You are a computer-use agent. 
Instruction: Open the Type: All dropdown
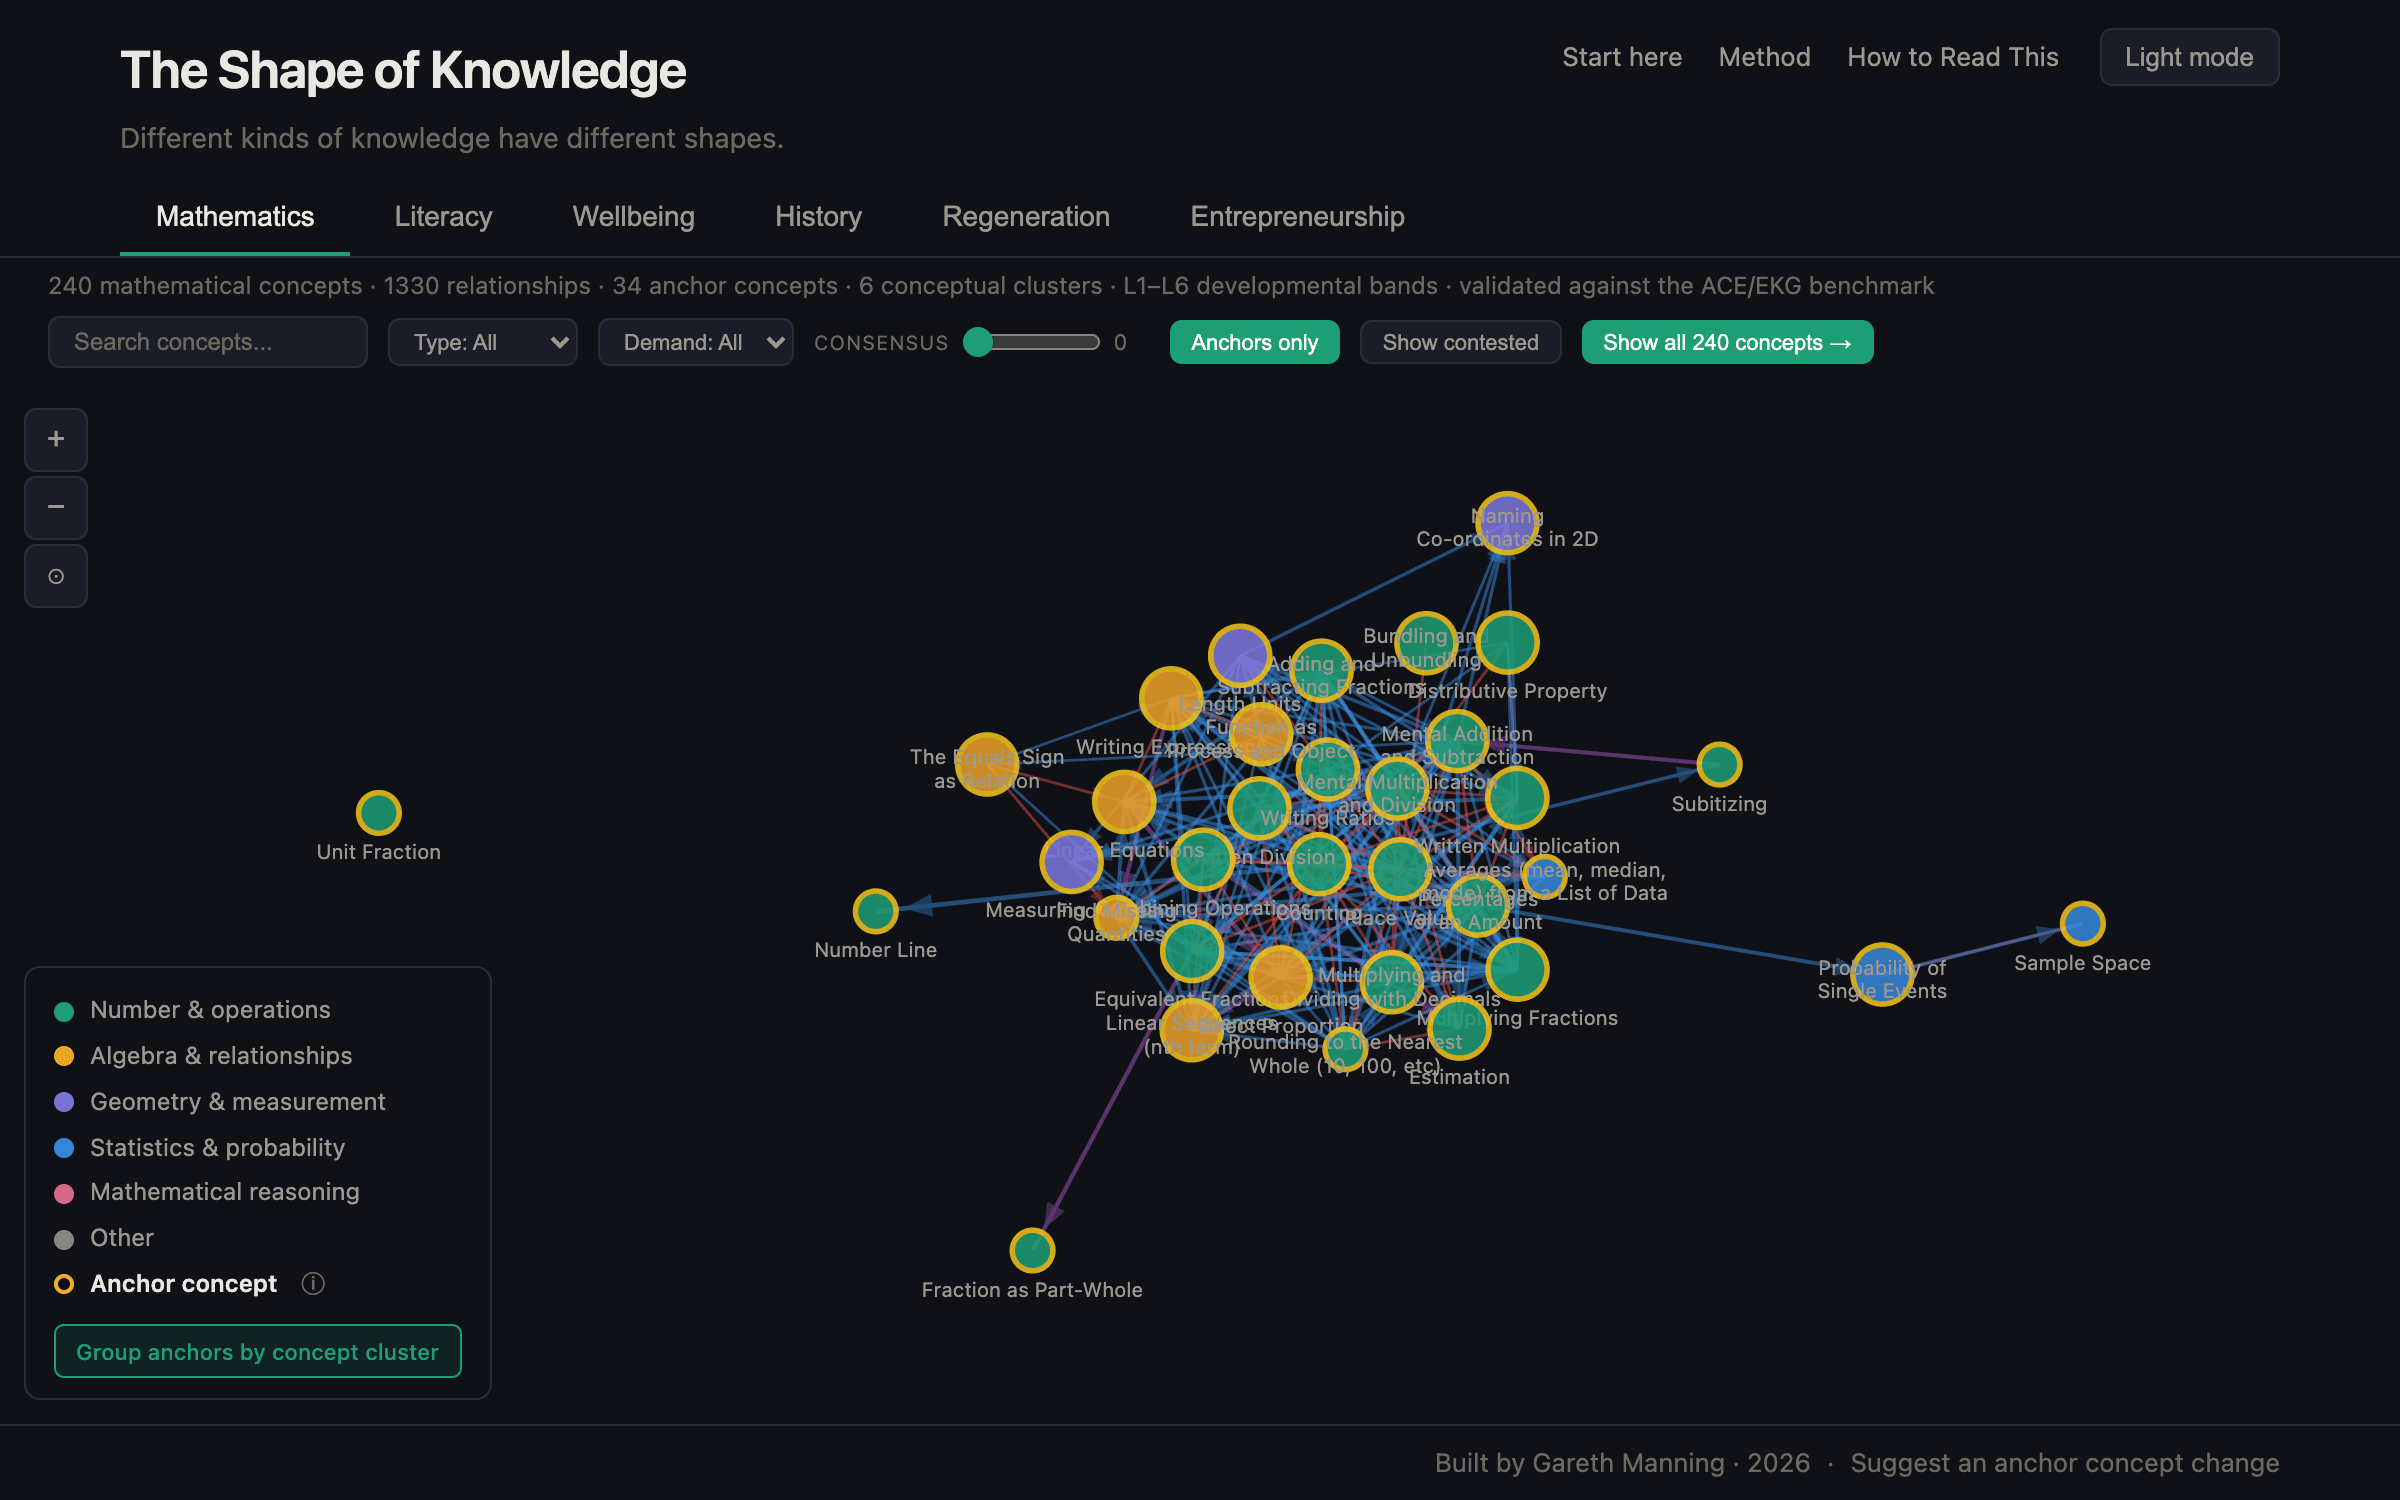[482, 342]
